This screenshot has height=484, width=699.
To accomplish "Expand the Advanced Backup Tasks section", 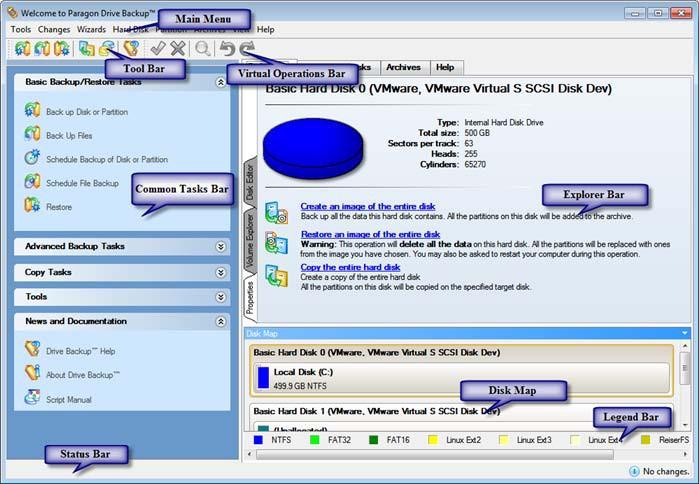I will (x=220, y=246).
